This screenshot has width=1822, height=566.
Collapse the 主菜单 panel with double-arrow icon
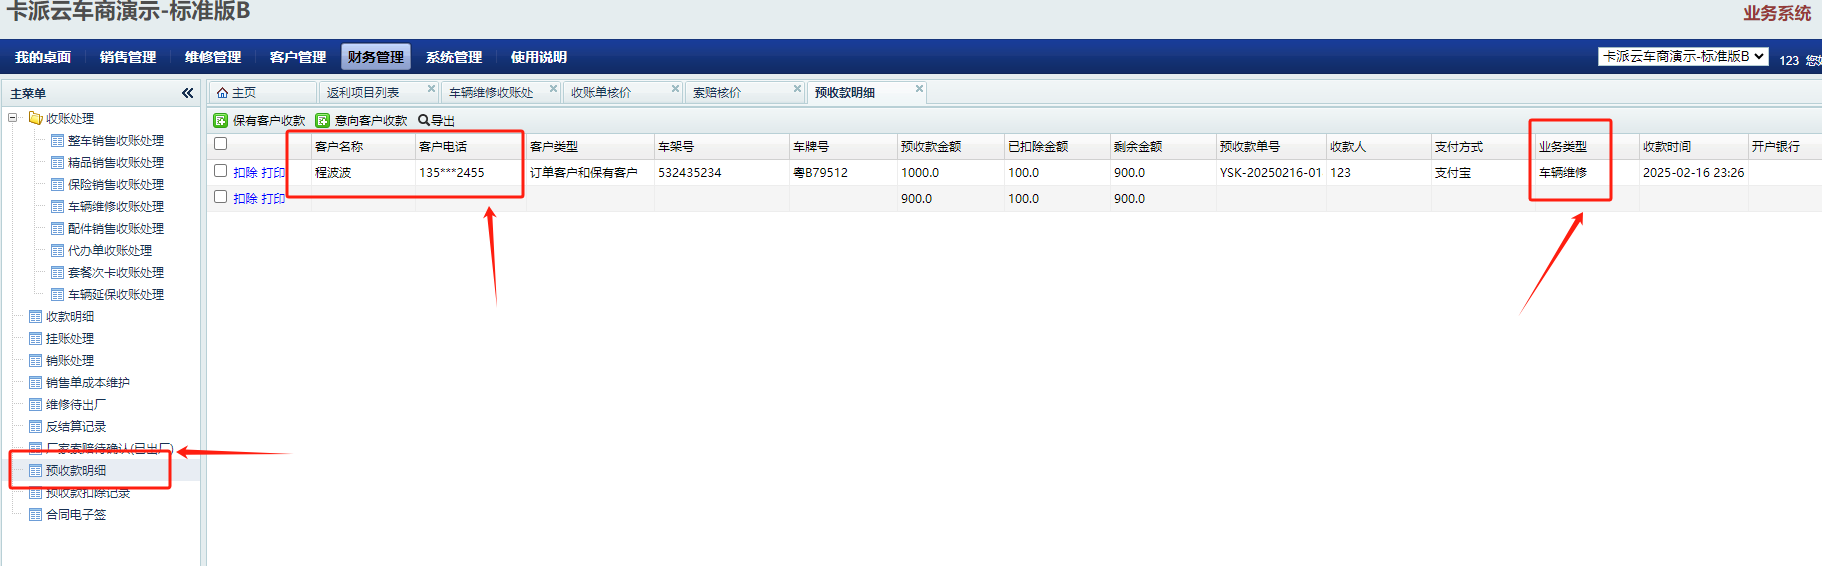click(187, 93)
